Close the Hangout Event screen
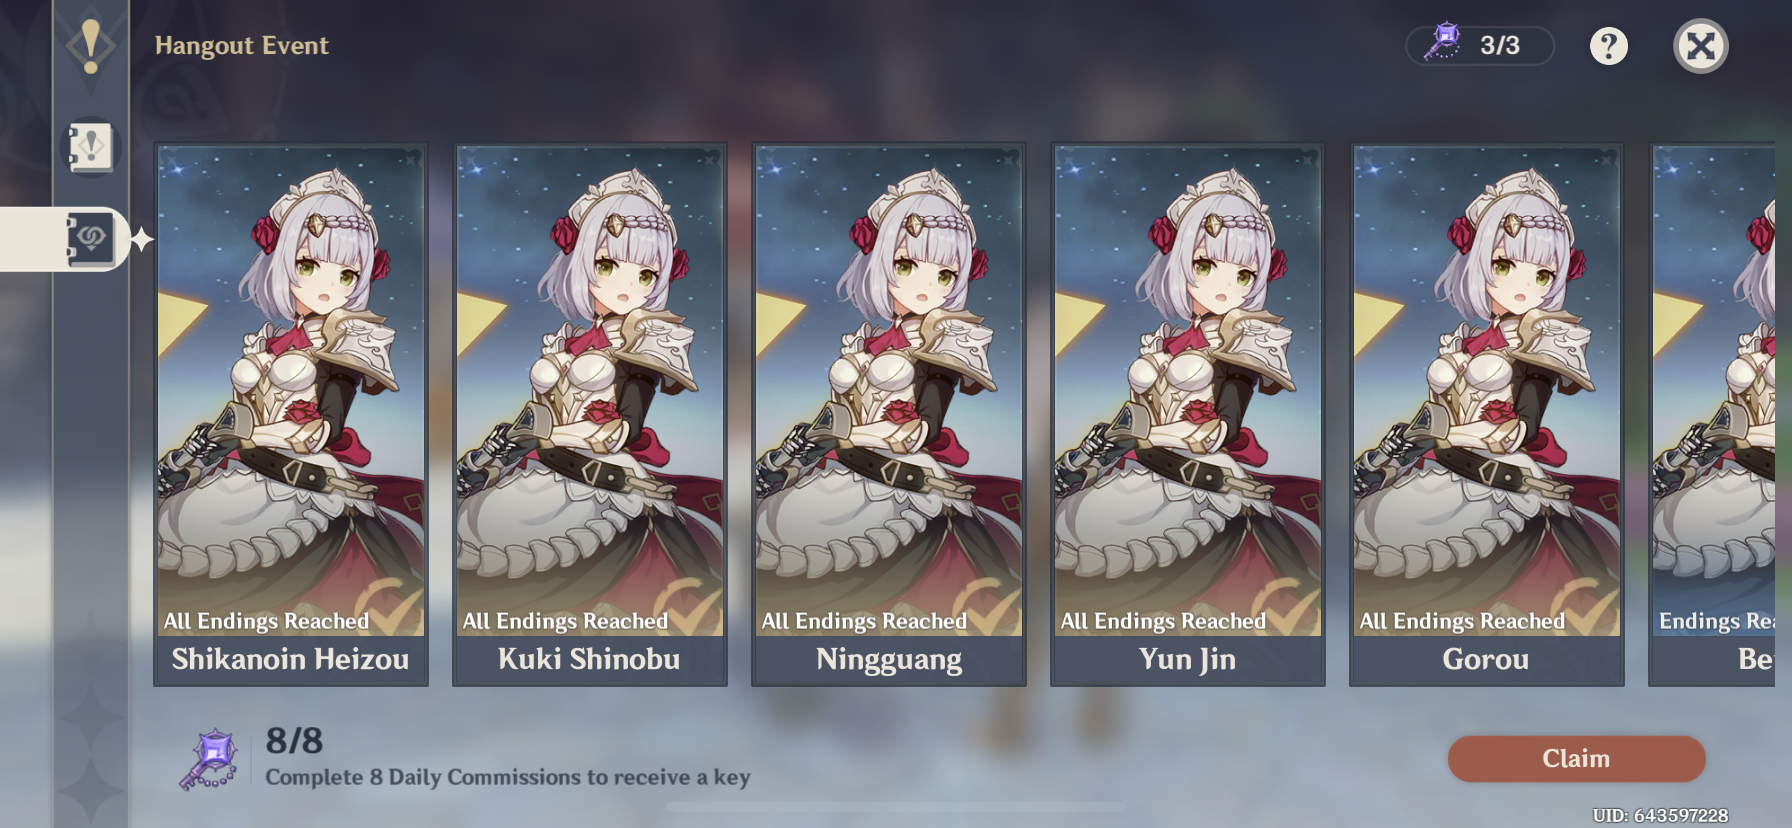Screen dimensions: 1792x828 [x=1700, y=46]
